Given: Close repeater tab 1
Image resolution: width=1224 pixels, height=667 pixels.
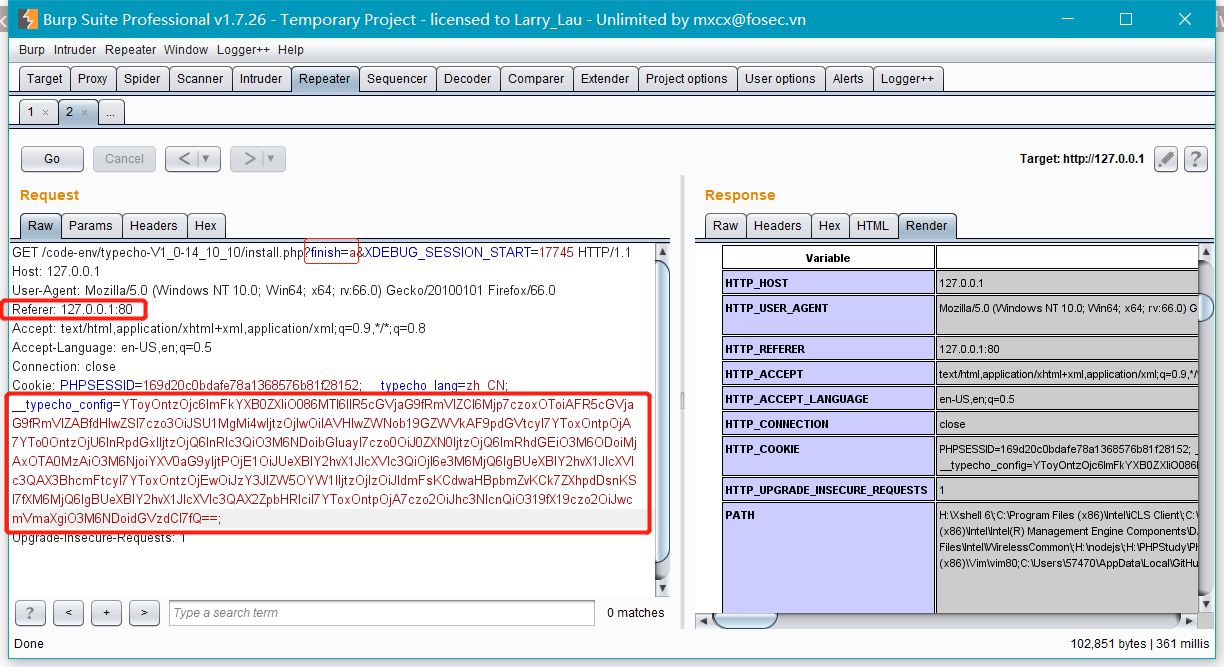Looking at the screenshot, I should [45, 113].
